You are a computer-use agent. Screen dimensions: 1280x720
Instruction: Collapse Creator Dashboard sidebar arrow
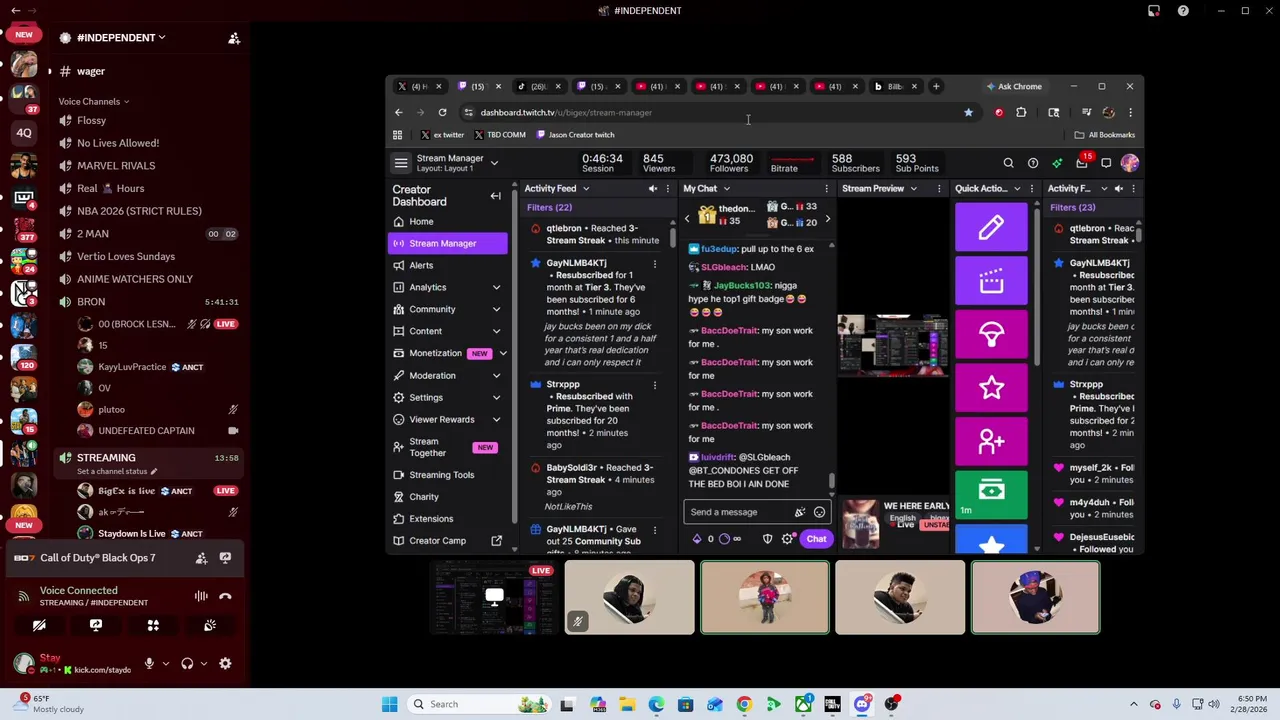[x=495, y=196]
